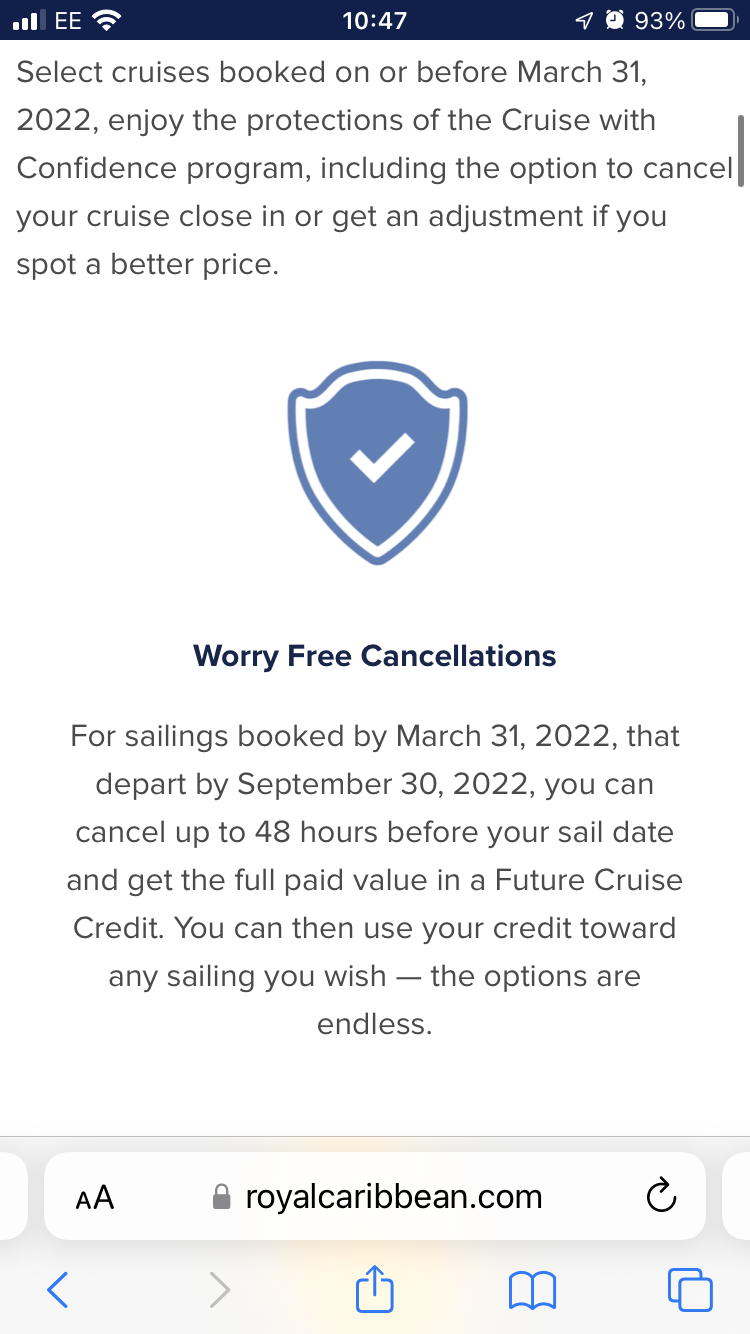The width and height of the screenshot is (750, 1334).
Task: Open the AA text size menu
Action: (x=95, y=1196)
